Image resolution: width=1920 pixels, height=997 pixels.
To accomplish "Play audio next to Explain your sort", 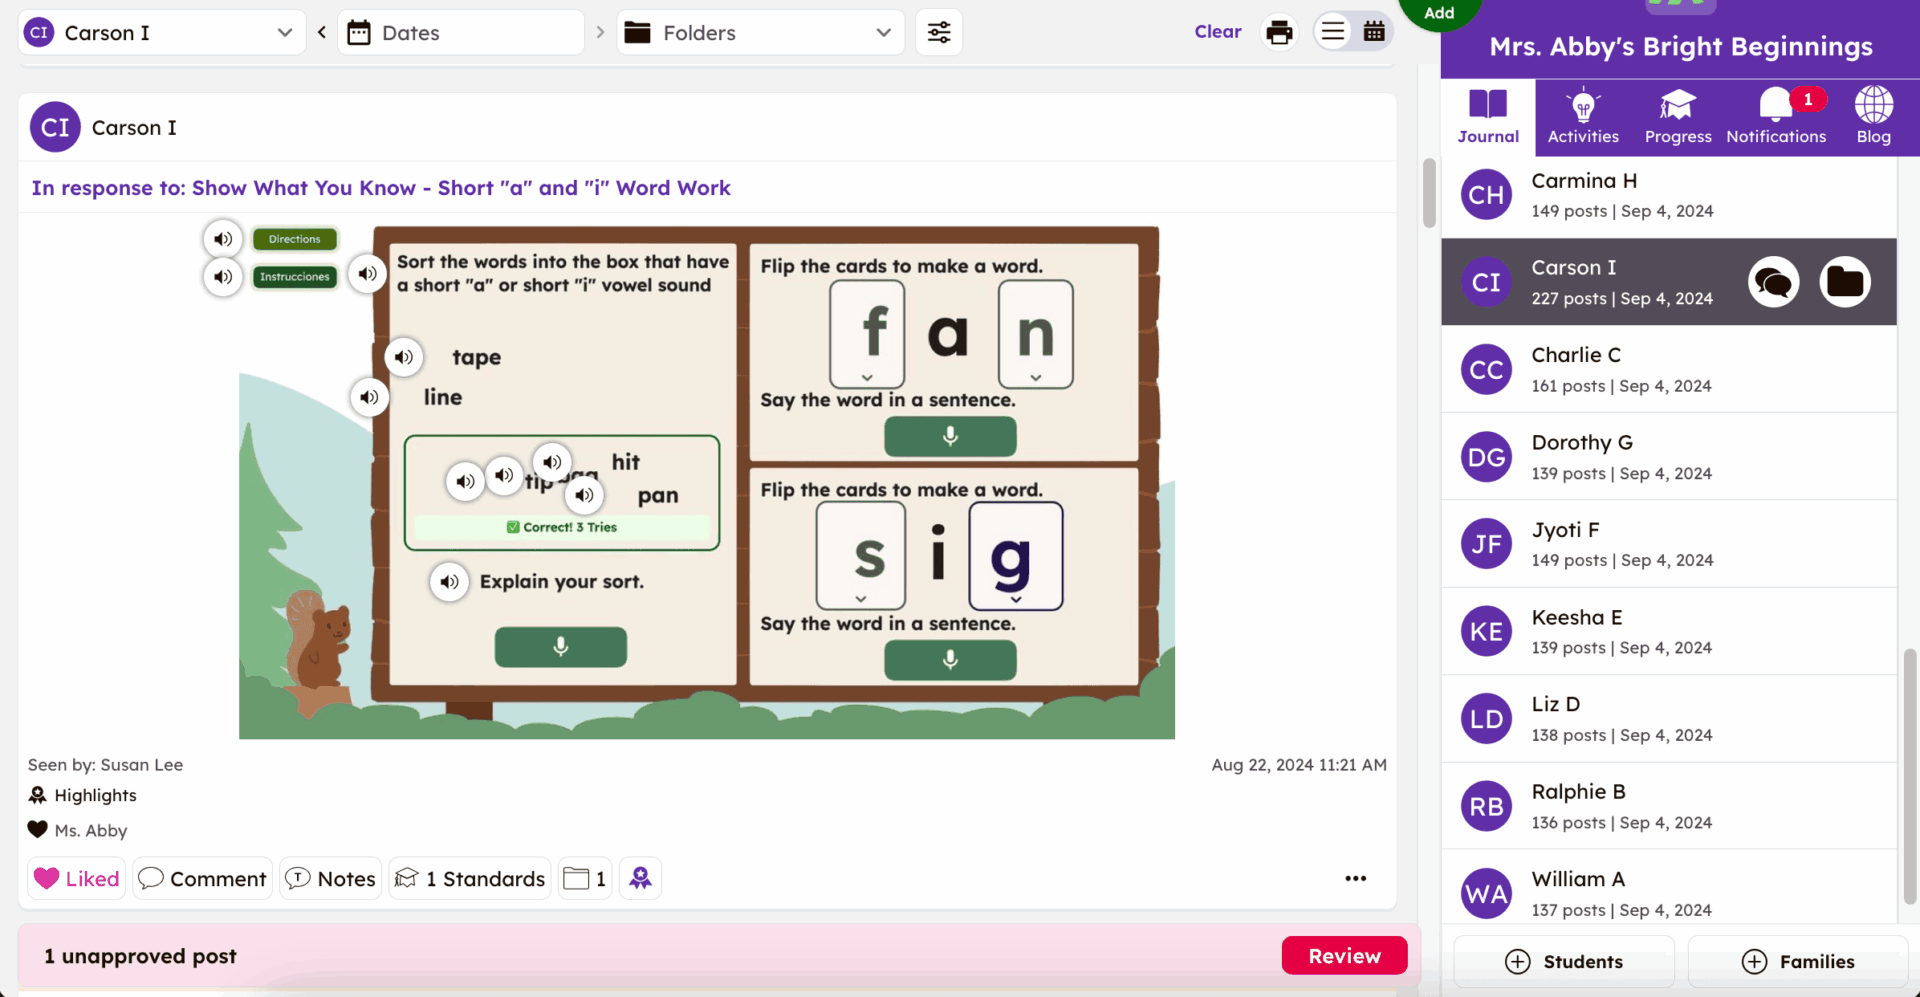I will (x=450, y=582).
